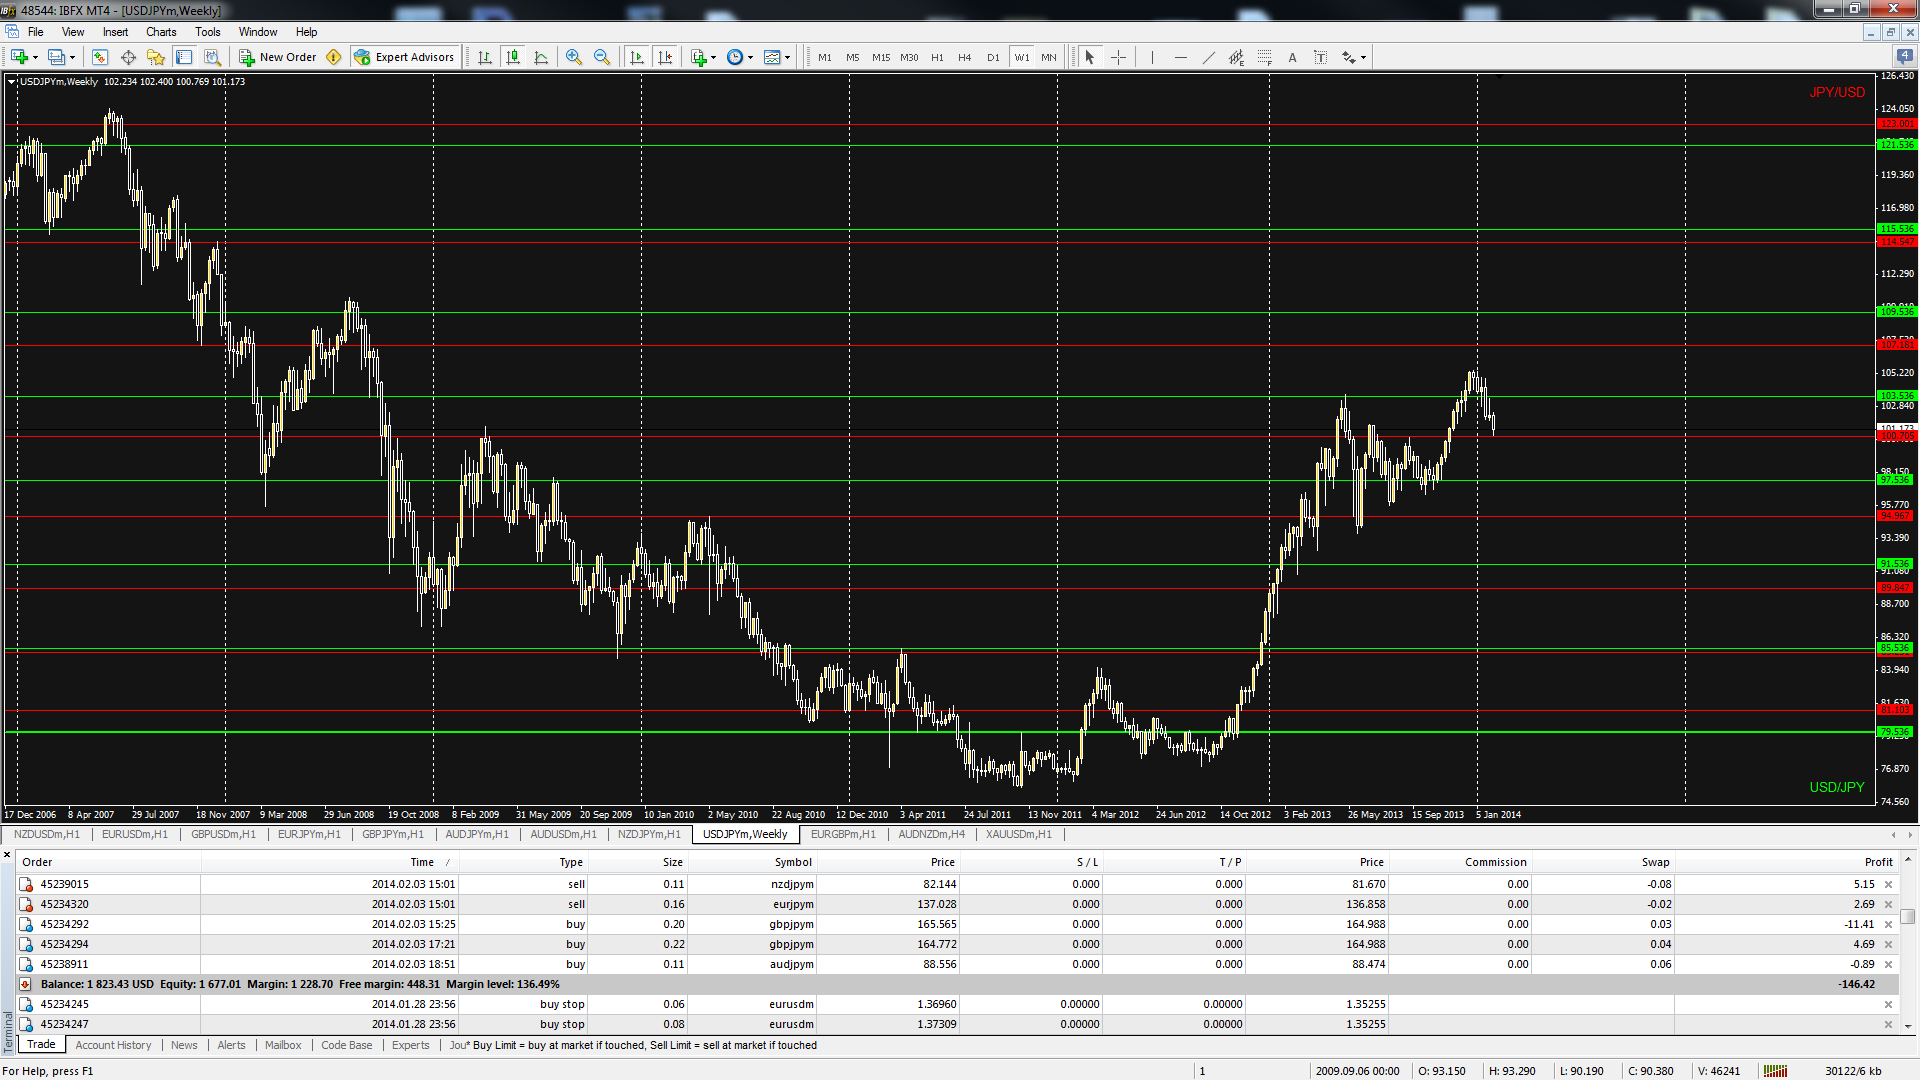Screen dimensions: 1920x1080
Task: Close the Terminal panel with X
Action: coord(7,855)
